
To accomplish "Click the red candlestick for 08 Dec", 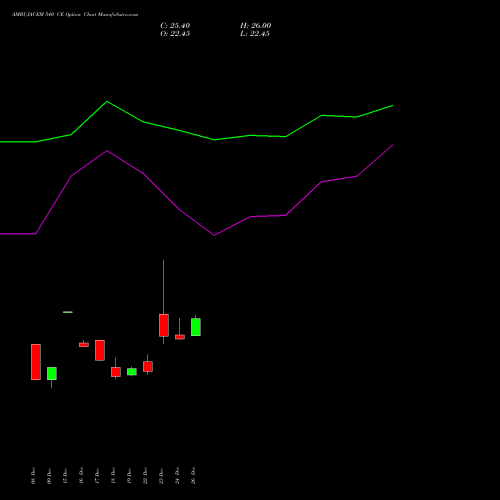I will coord(36,362).
